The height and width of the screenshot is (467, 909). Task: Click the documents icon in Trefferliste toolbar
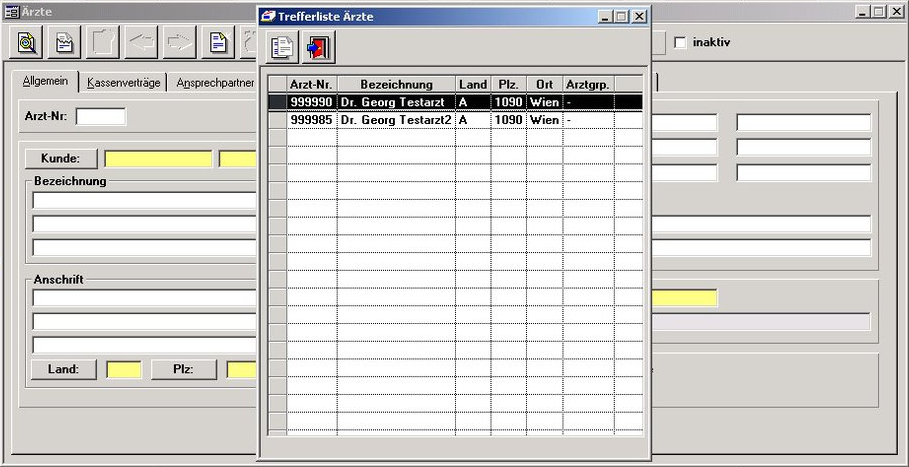(x=282, y=47)
